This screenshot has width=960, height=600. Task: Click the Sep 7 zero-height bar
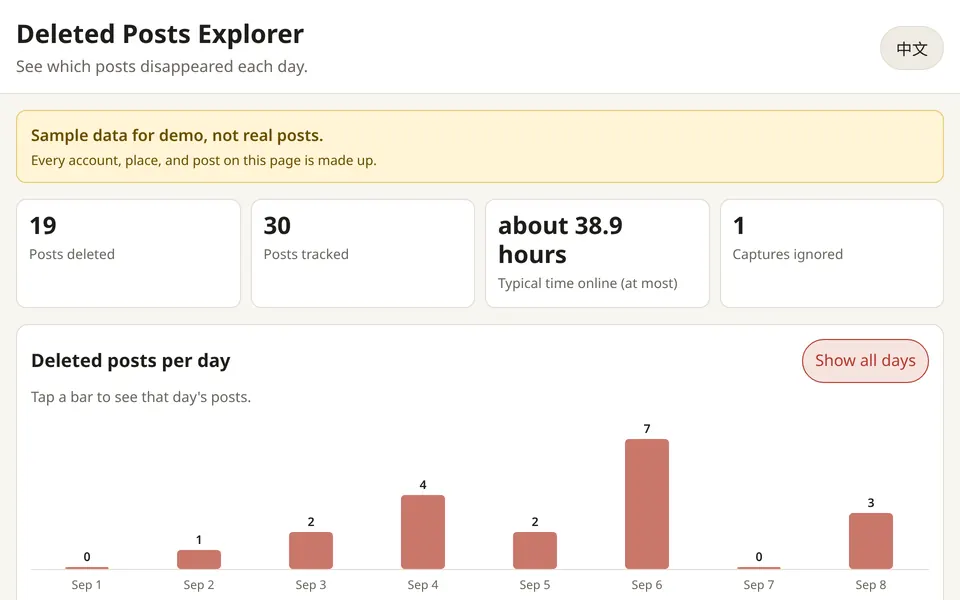(759, 568)
